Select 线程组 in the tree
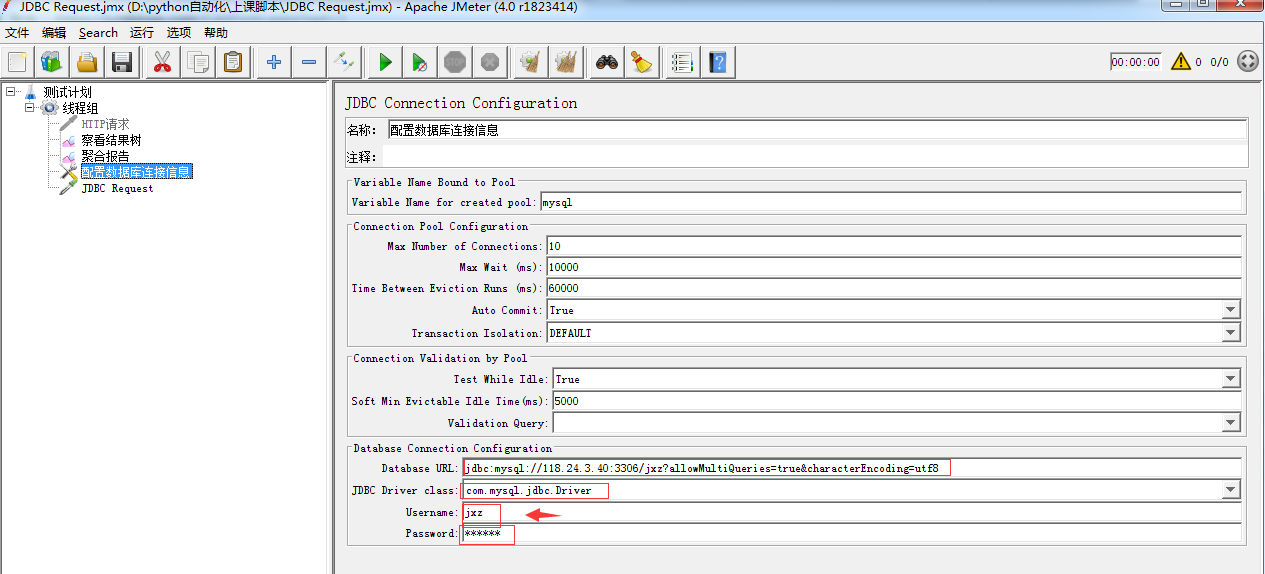 (80, 108)
